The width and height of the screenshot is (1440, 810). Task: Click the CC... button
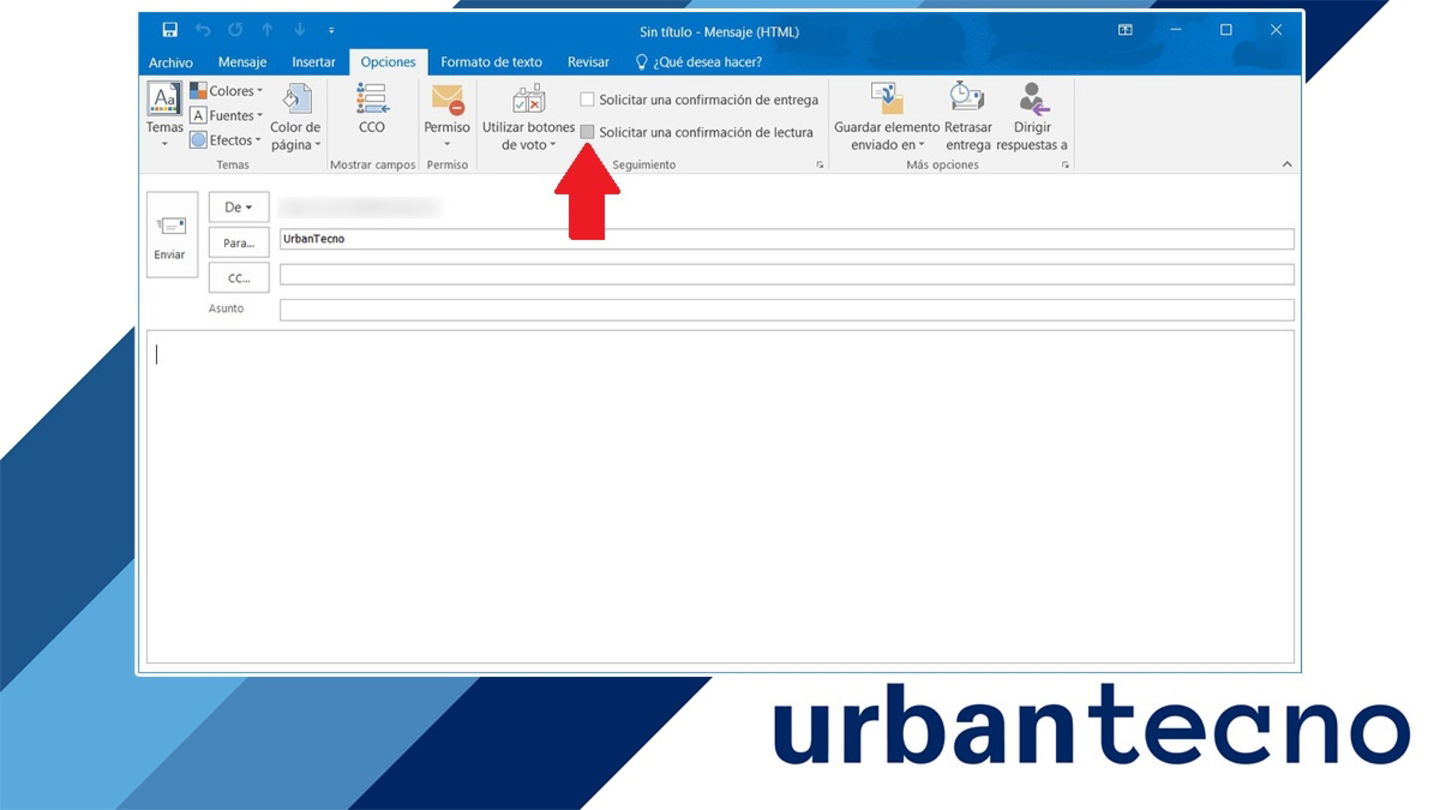[239, 278]
